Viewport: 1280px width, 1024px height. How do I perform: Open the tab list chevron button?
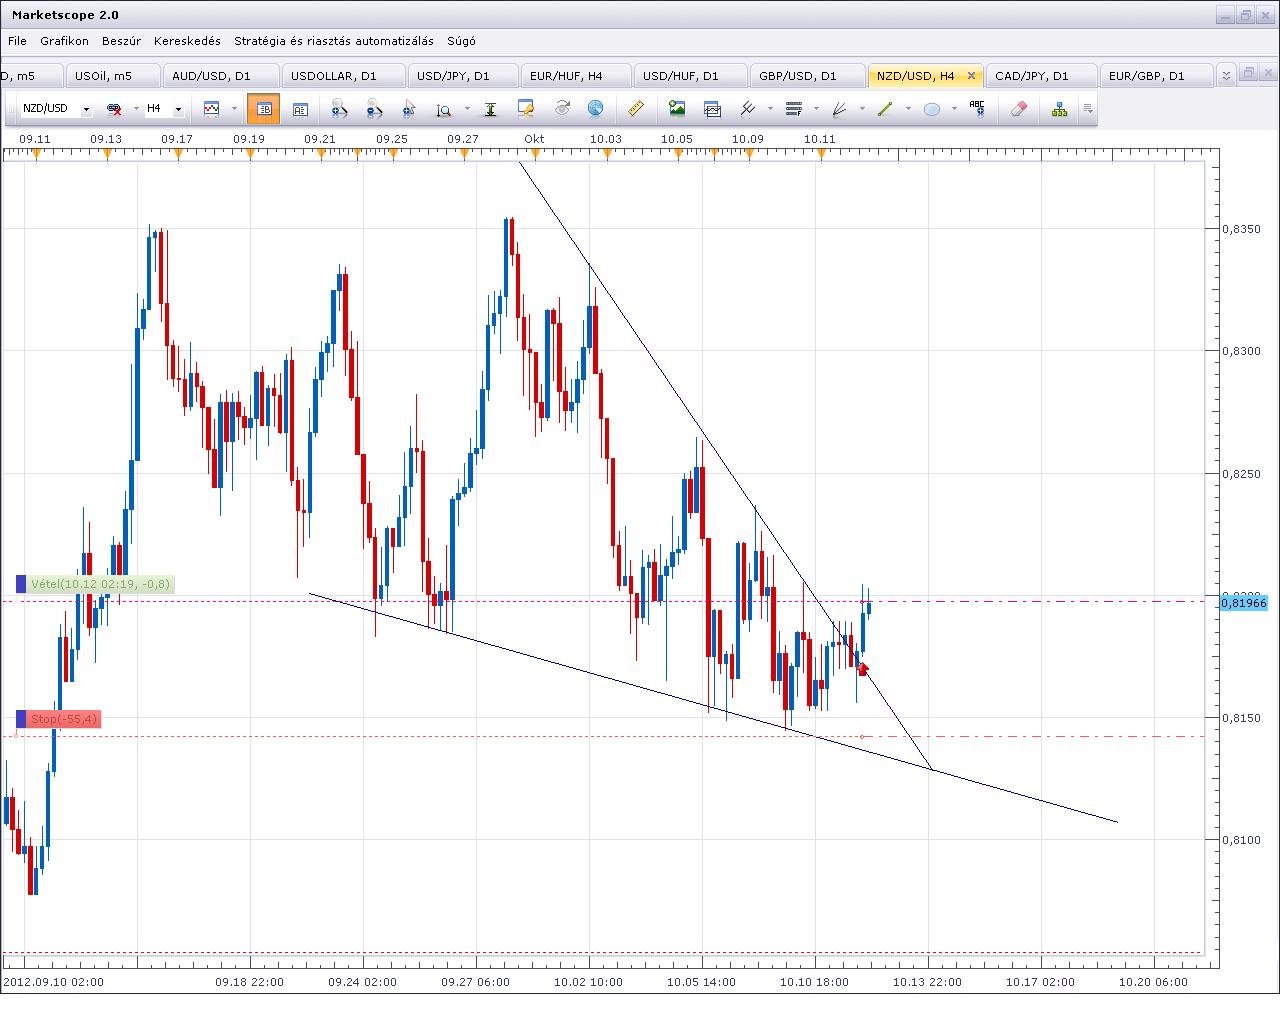[1227, 75]
